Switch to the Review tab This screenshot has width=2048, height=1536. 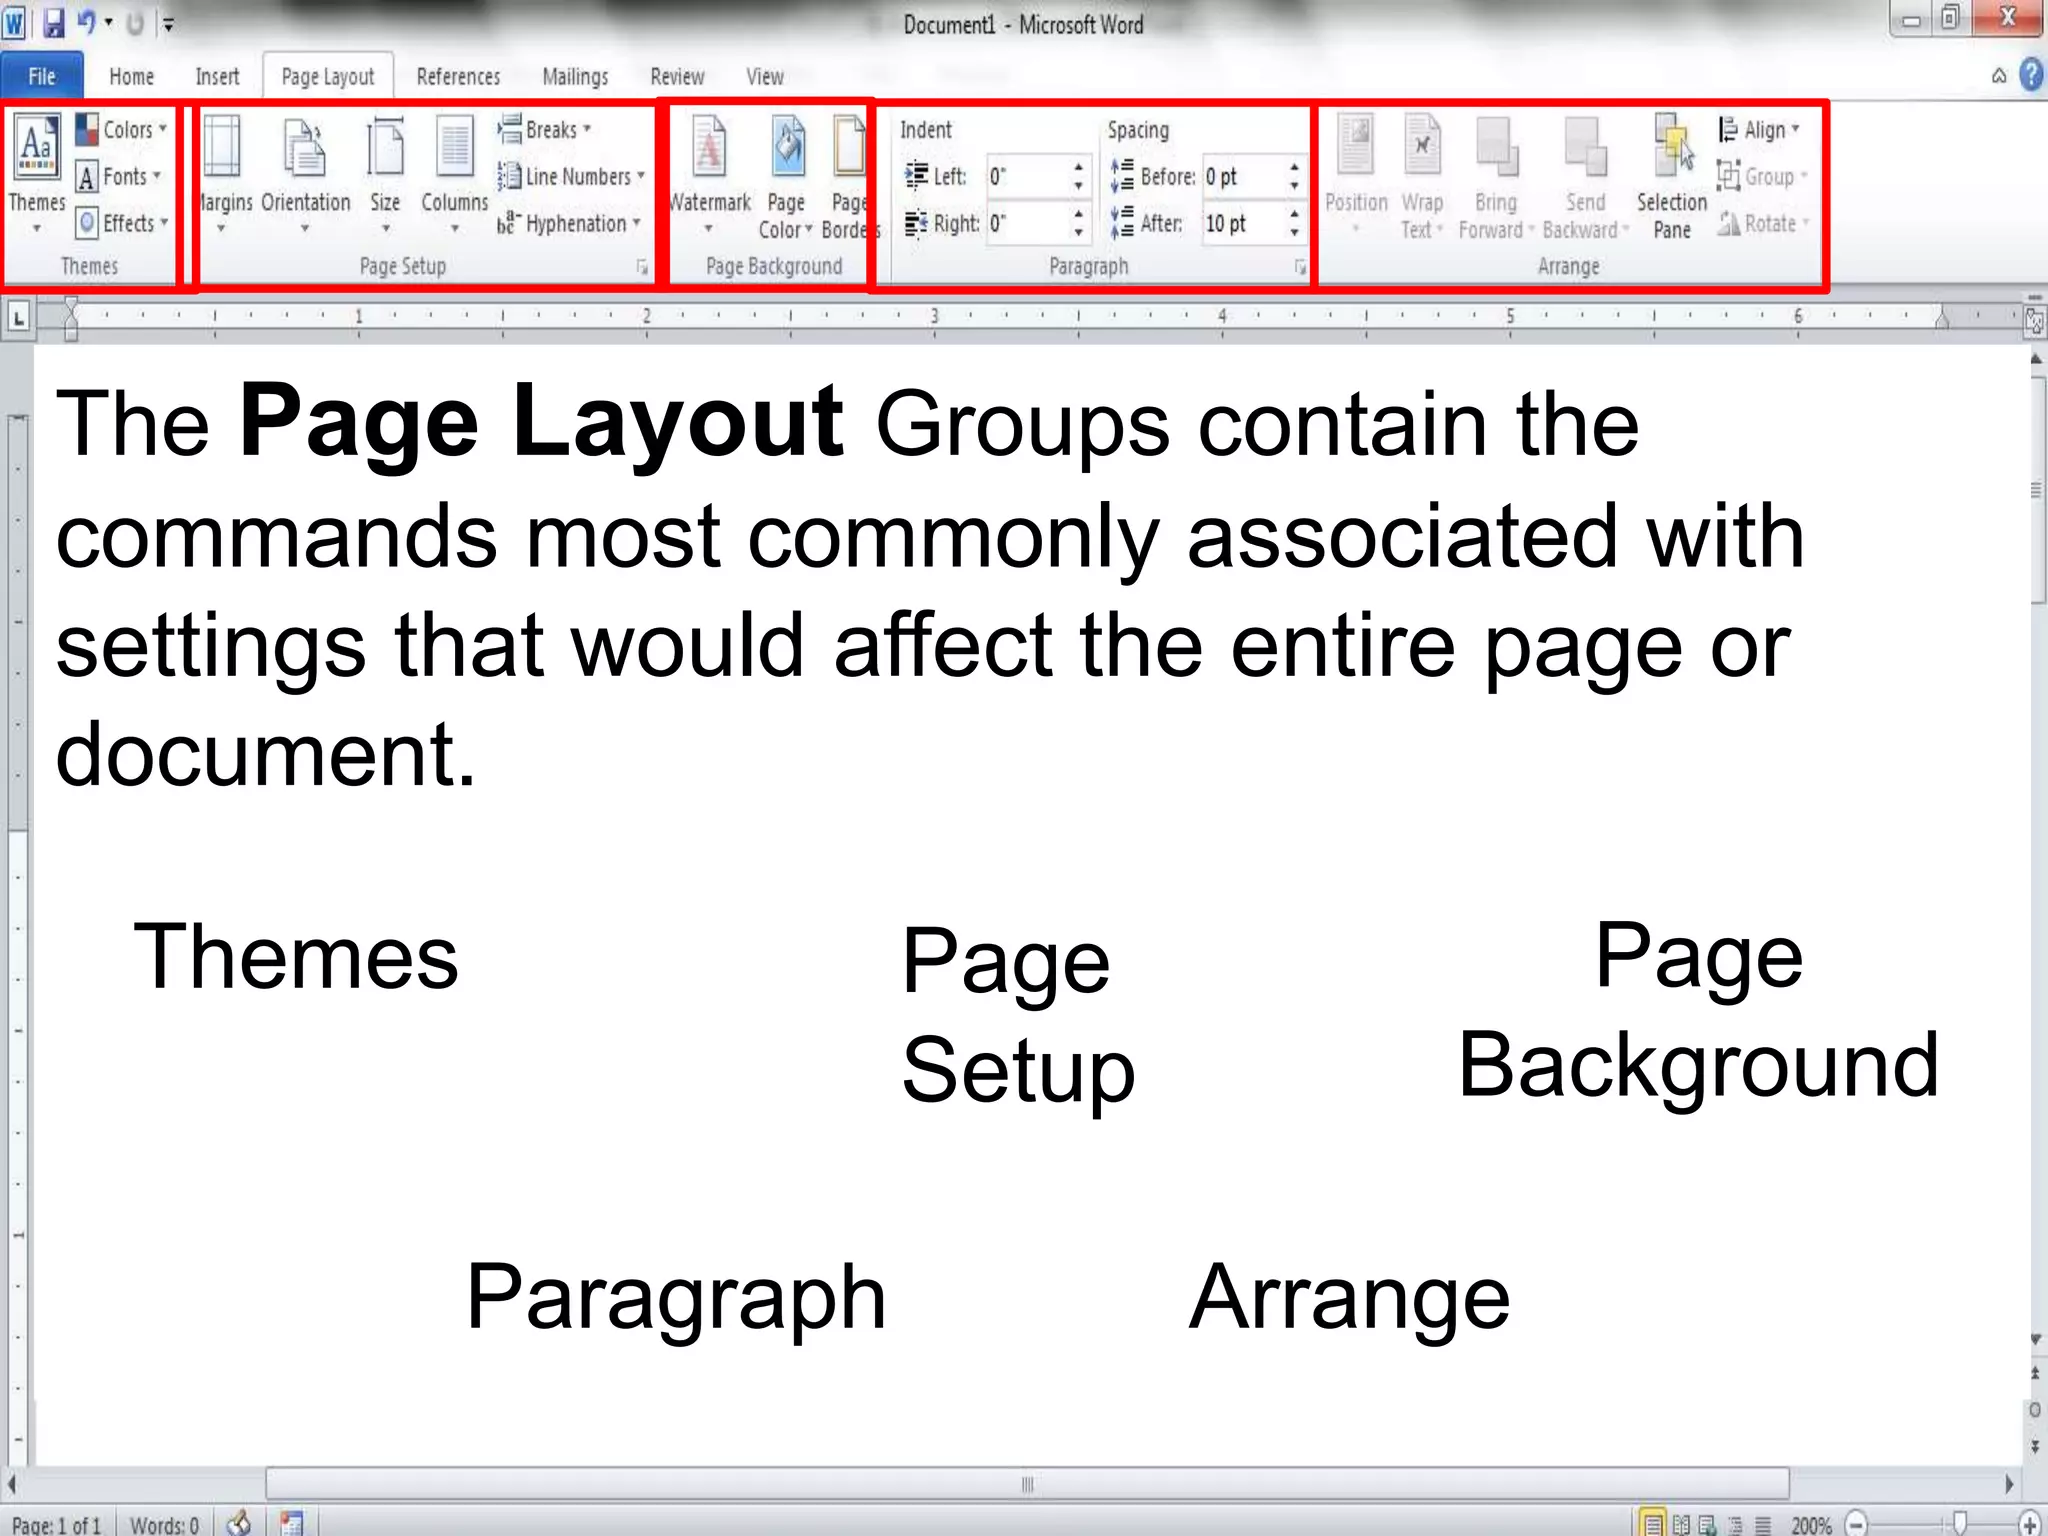click(x=677, y=77)
